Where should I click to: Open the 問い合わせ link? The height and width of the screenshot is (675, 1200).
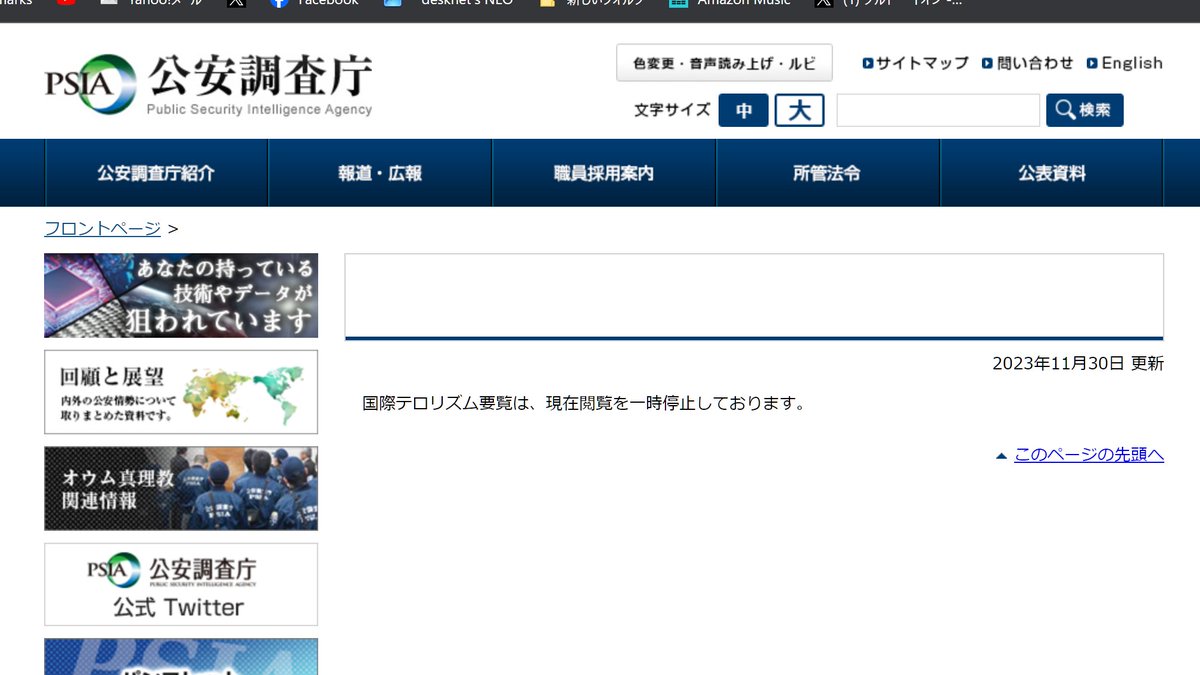coord(1035,63)
